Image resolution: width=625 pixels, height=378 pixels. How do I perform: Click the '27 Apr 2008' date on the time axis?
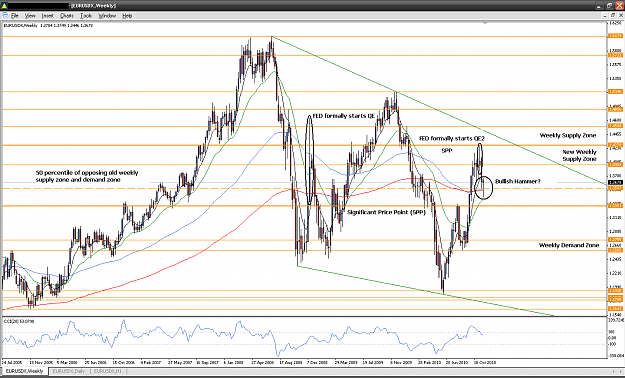click(x=263, y=362)
